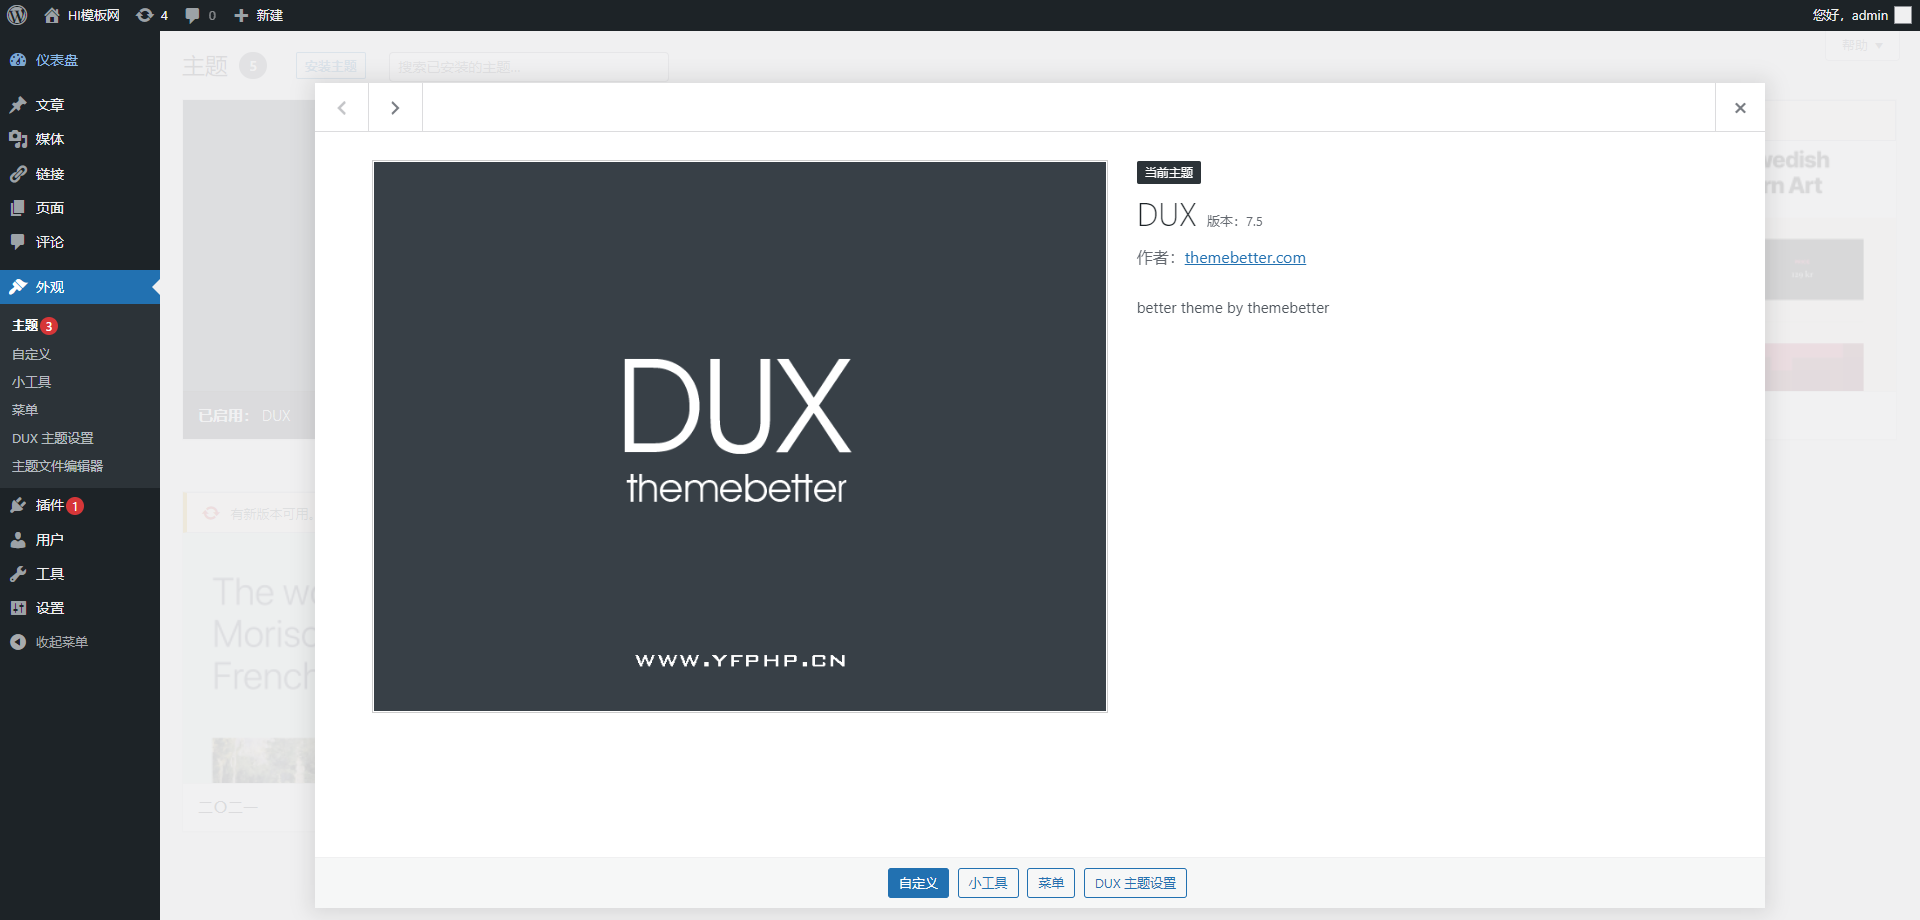Open 媒体 menu item
The width and height of the screenshot is (1920, 920).
pos(80,139)
